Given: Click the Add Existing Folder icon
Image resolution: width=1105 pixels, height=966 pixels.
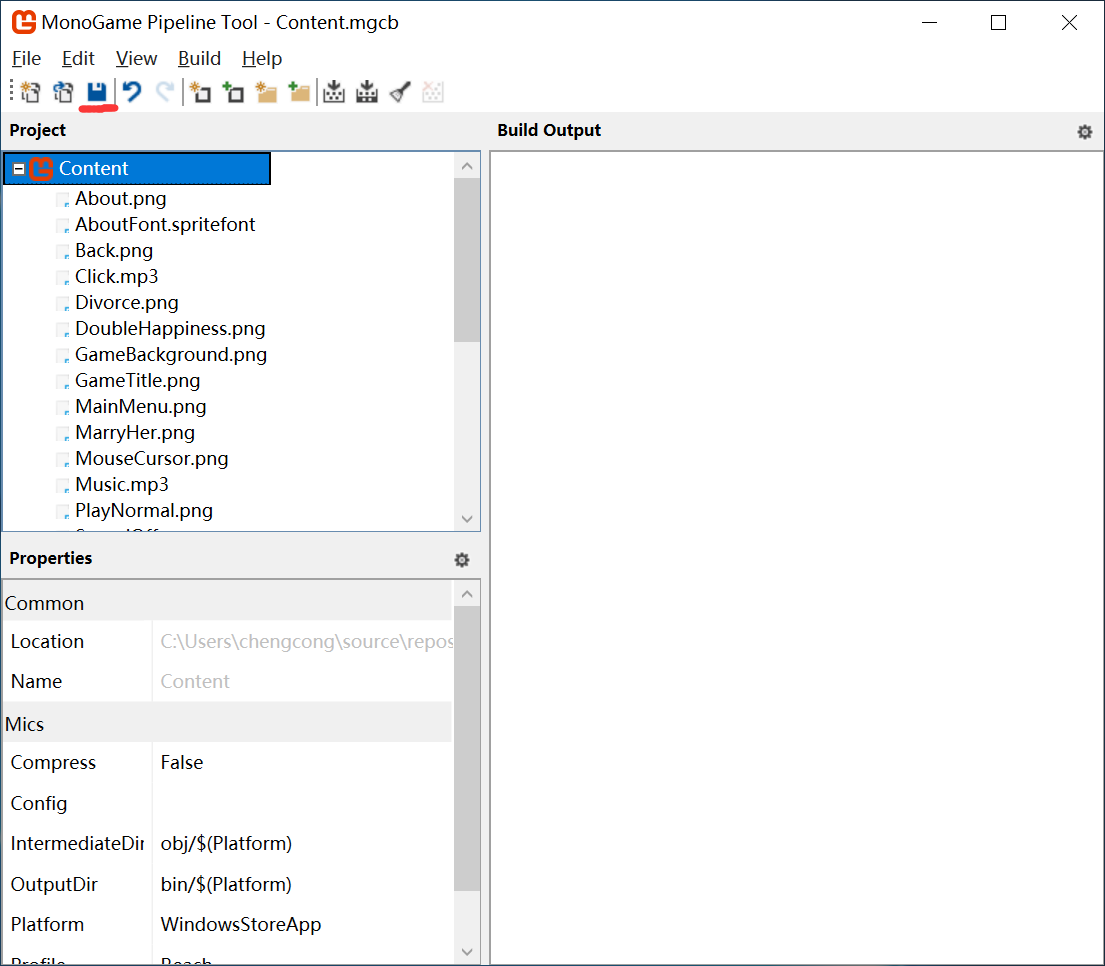Looking at the screenshot, I should [299, 93].
